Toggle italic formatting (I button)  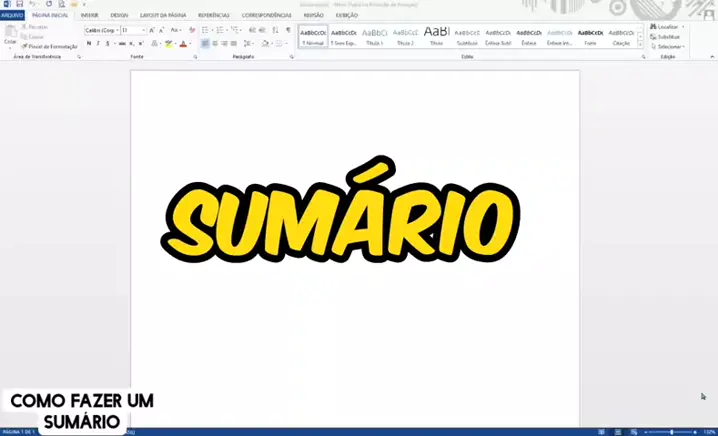point(98,44)
